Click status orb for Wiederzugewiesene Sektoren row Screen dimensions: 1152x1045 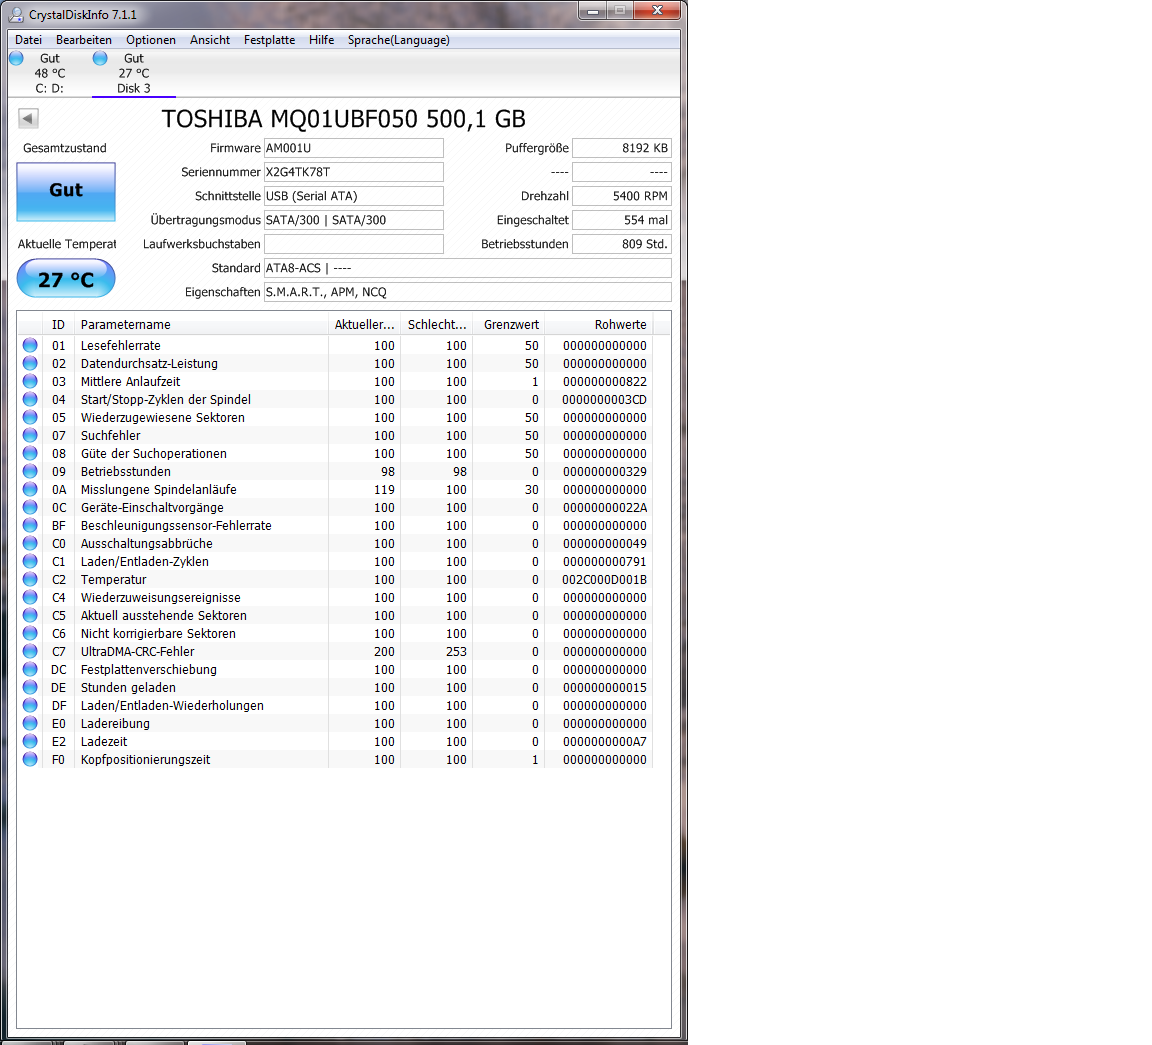click(x=30, y=417)
